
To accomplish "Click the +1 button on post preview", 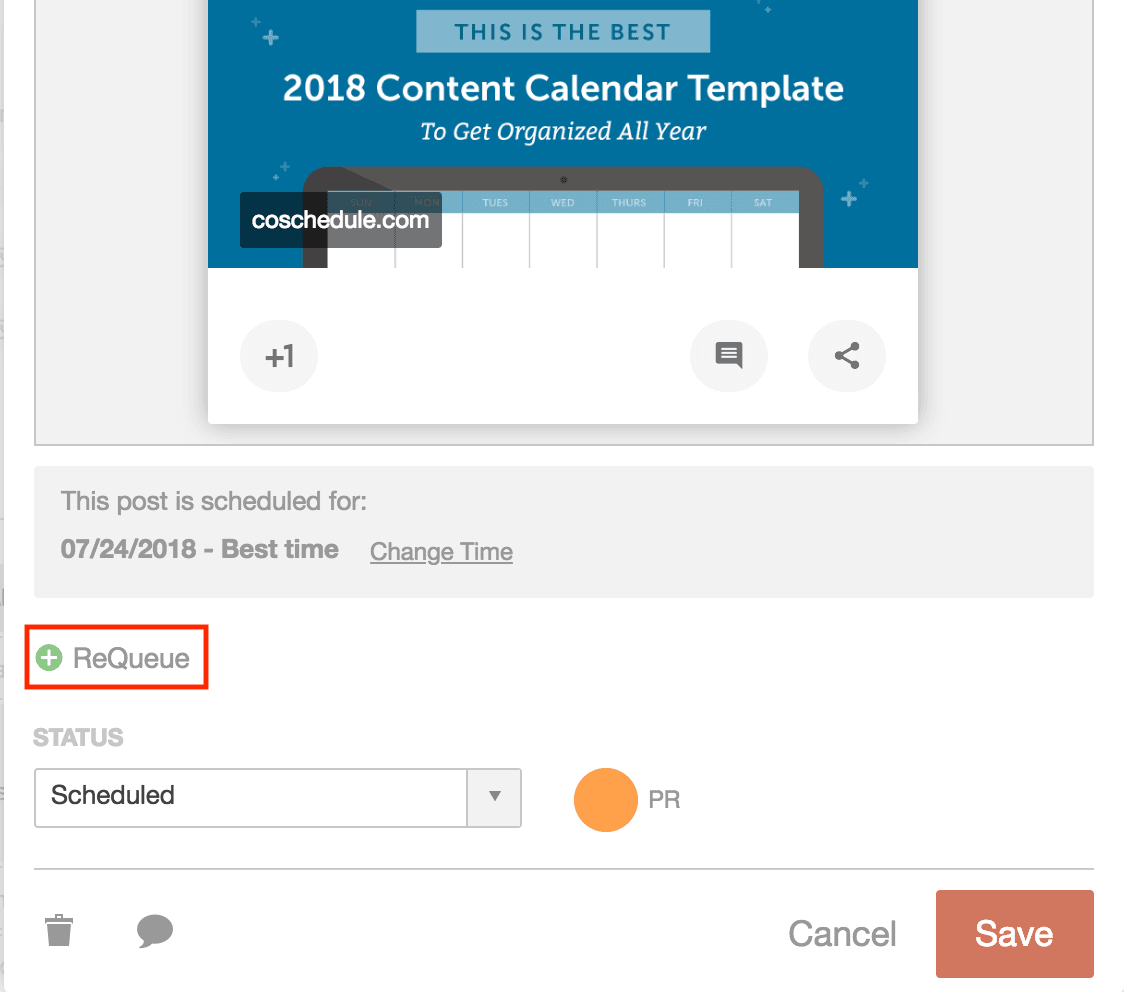I will 279,356.
